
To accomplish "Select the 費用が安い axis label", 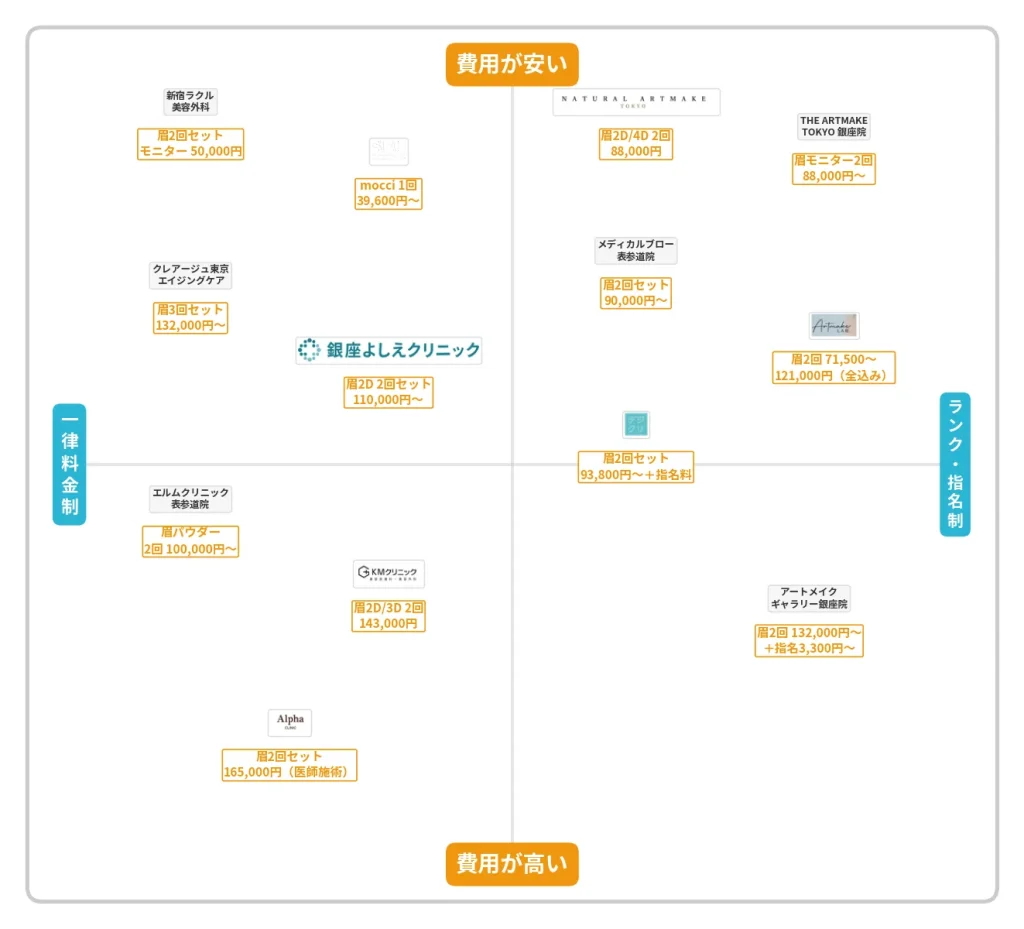I will (512, 65).
